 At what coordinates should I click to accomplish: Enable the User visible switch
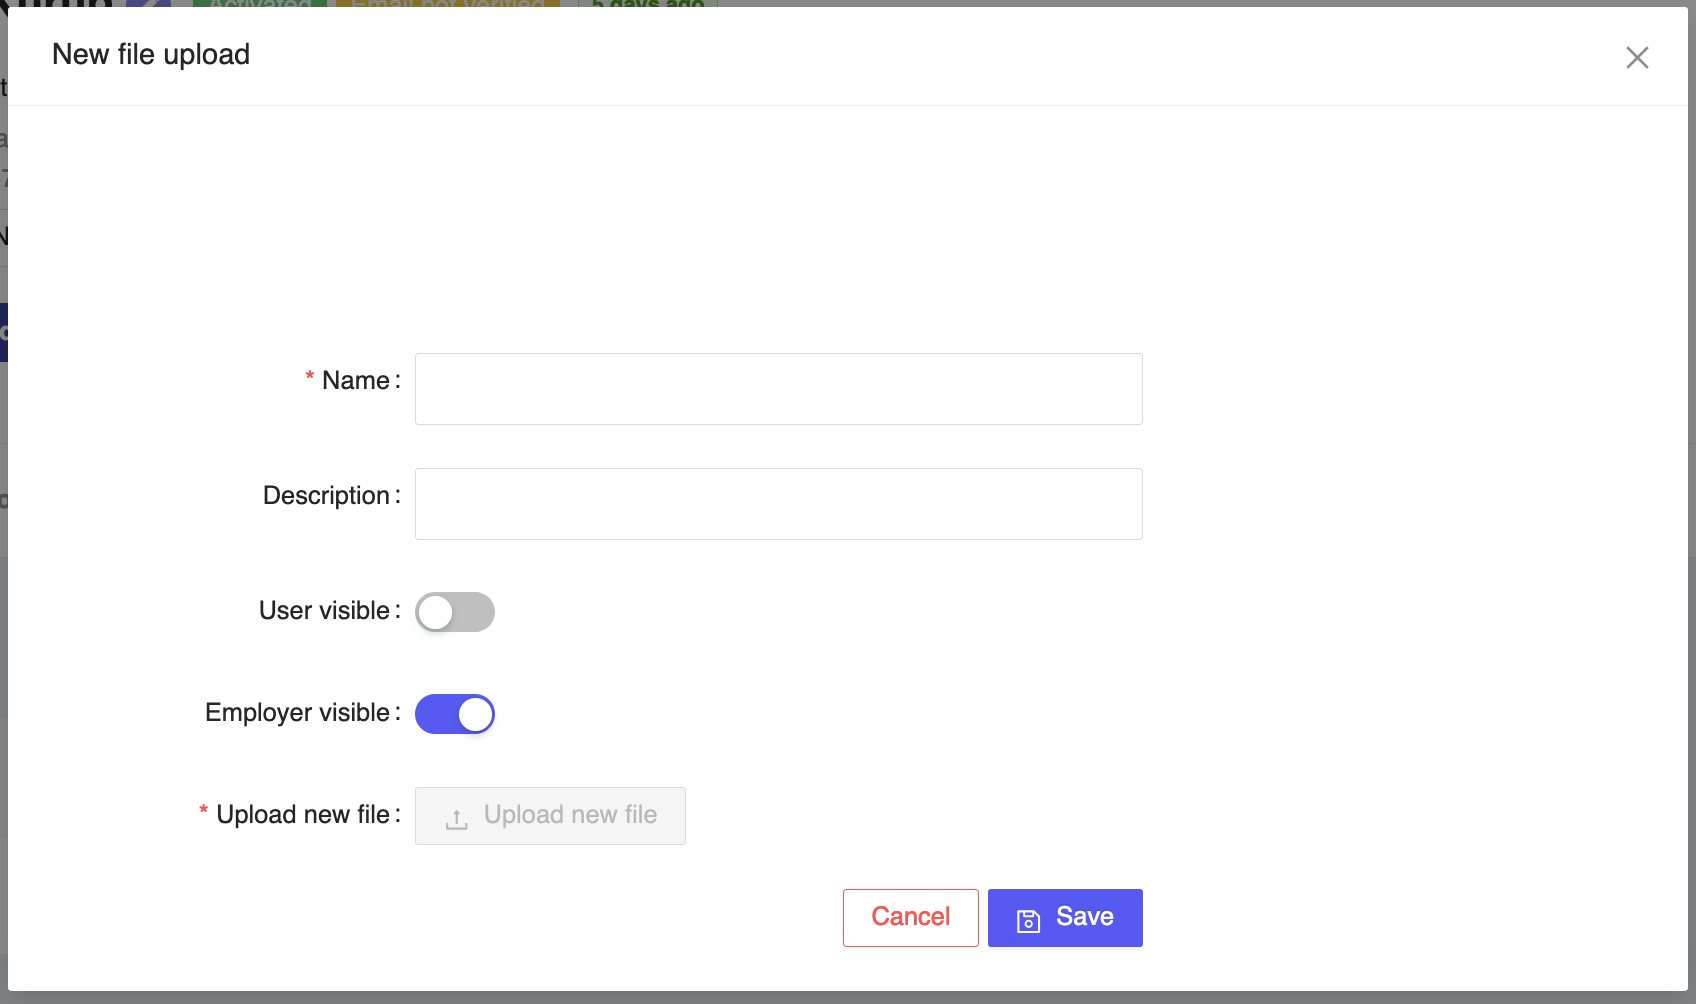455,612
